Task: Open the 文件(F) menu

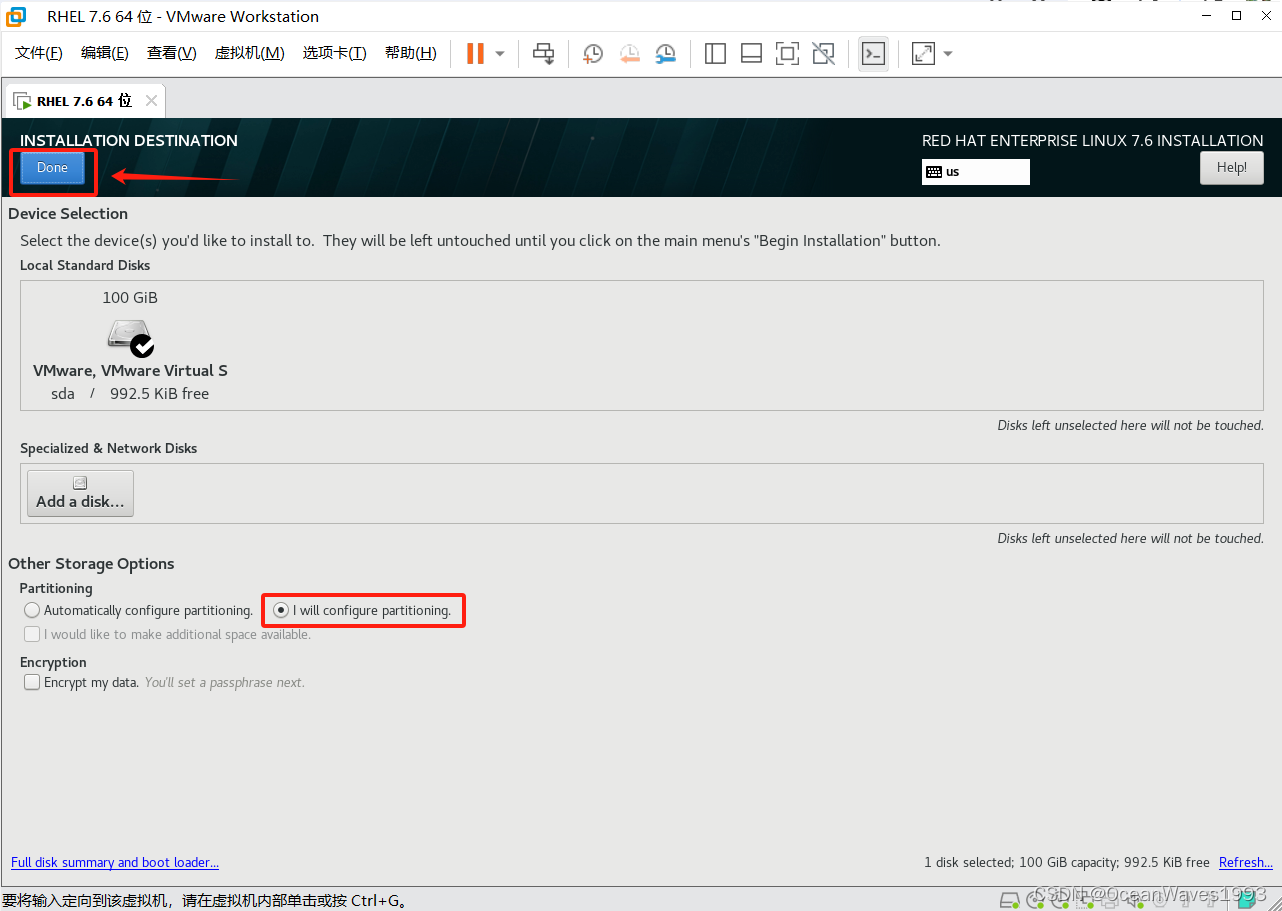Action: pyautogui.click(x=39, y=53)
